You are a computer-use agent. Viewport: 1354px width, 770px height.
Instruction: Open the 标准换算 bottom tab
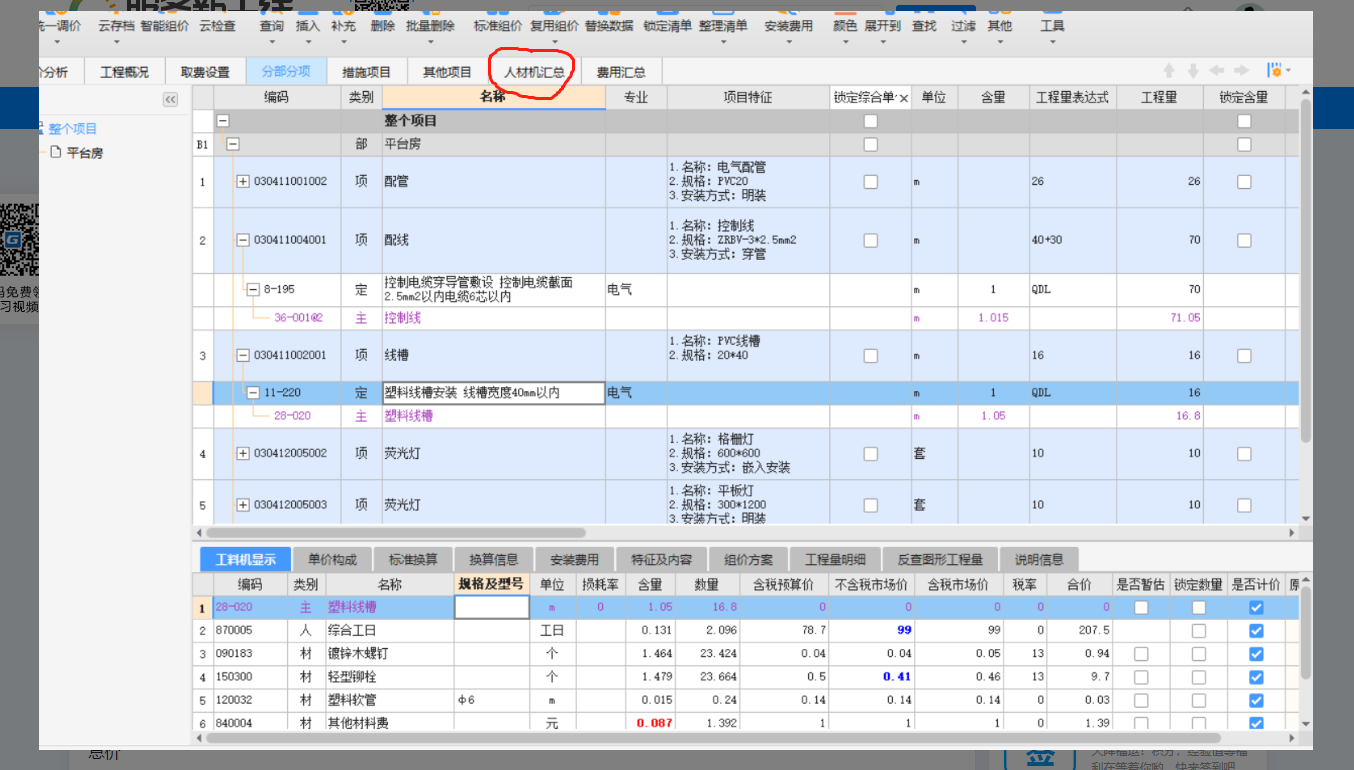point(413,559)
